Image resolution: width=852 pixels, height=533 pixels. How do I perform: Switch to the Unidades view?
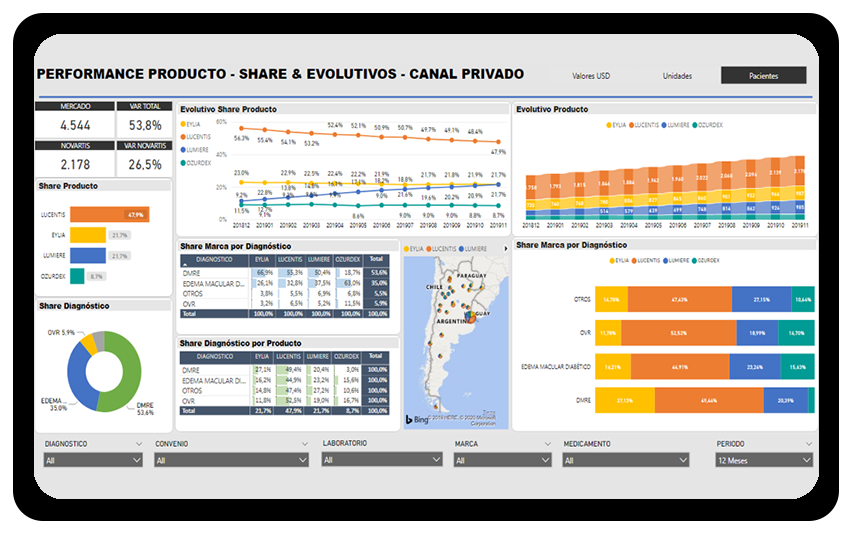pyautogui.click(x=678, y=76)
